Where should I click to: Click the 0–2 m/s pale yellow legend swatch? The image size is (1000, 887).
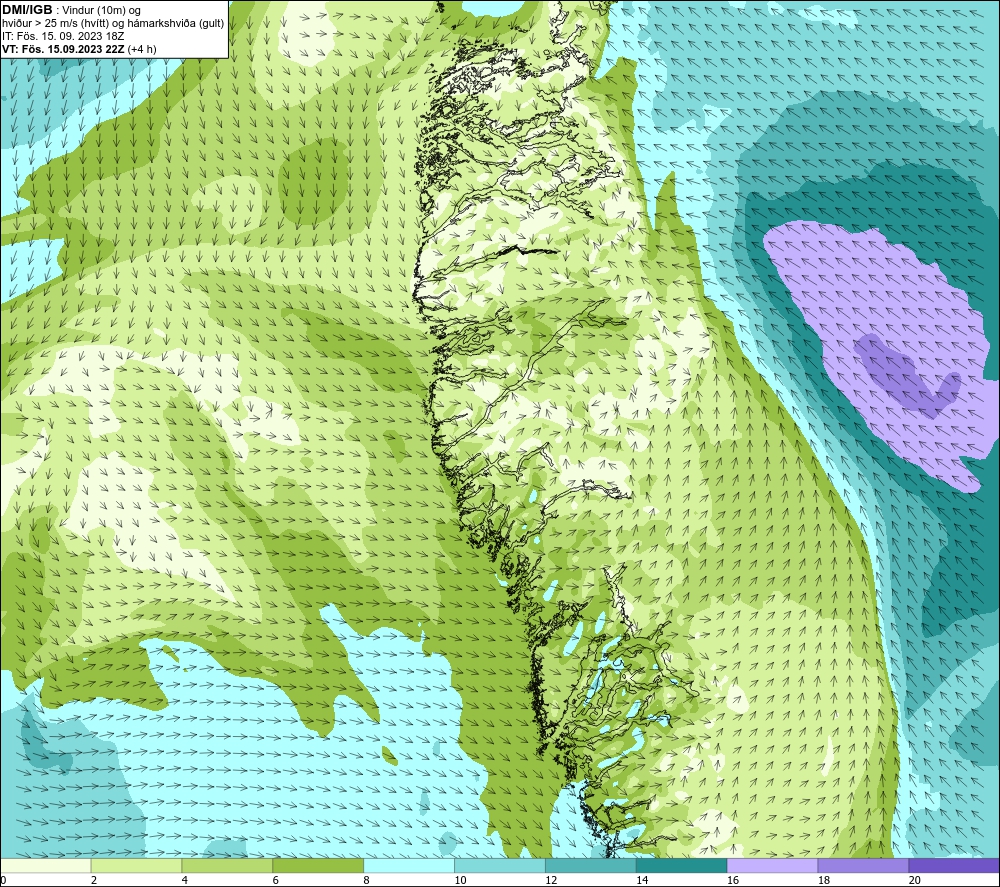[46, 865]
